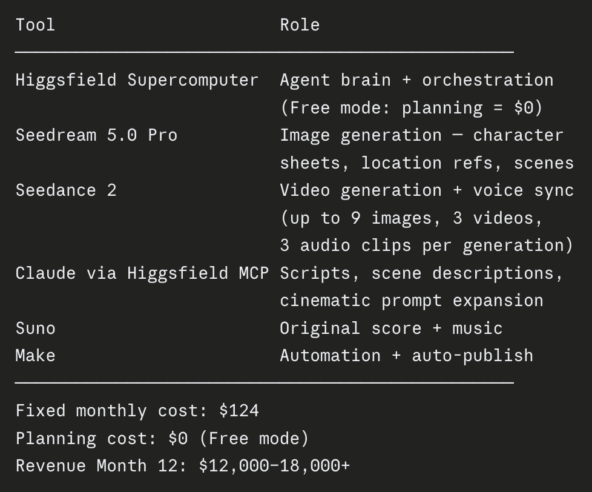Click the Seedream 5.0 Pro entry
Screen dimensions: 592x492
[96, 135]
